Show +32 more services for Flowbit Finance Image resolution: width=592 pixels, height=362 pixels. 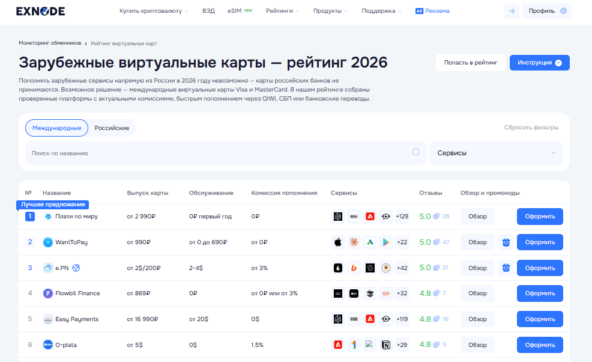point(402,293)
